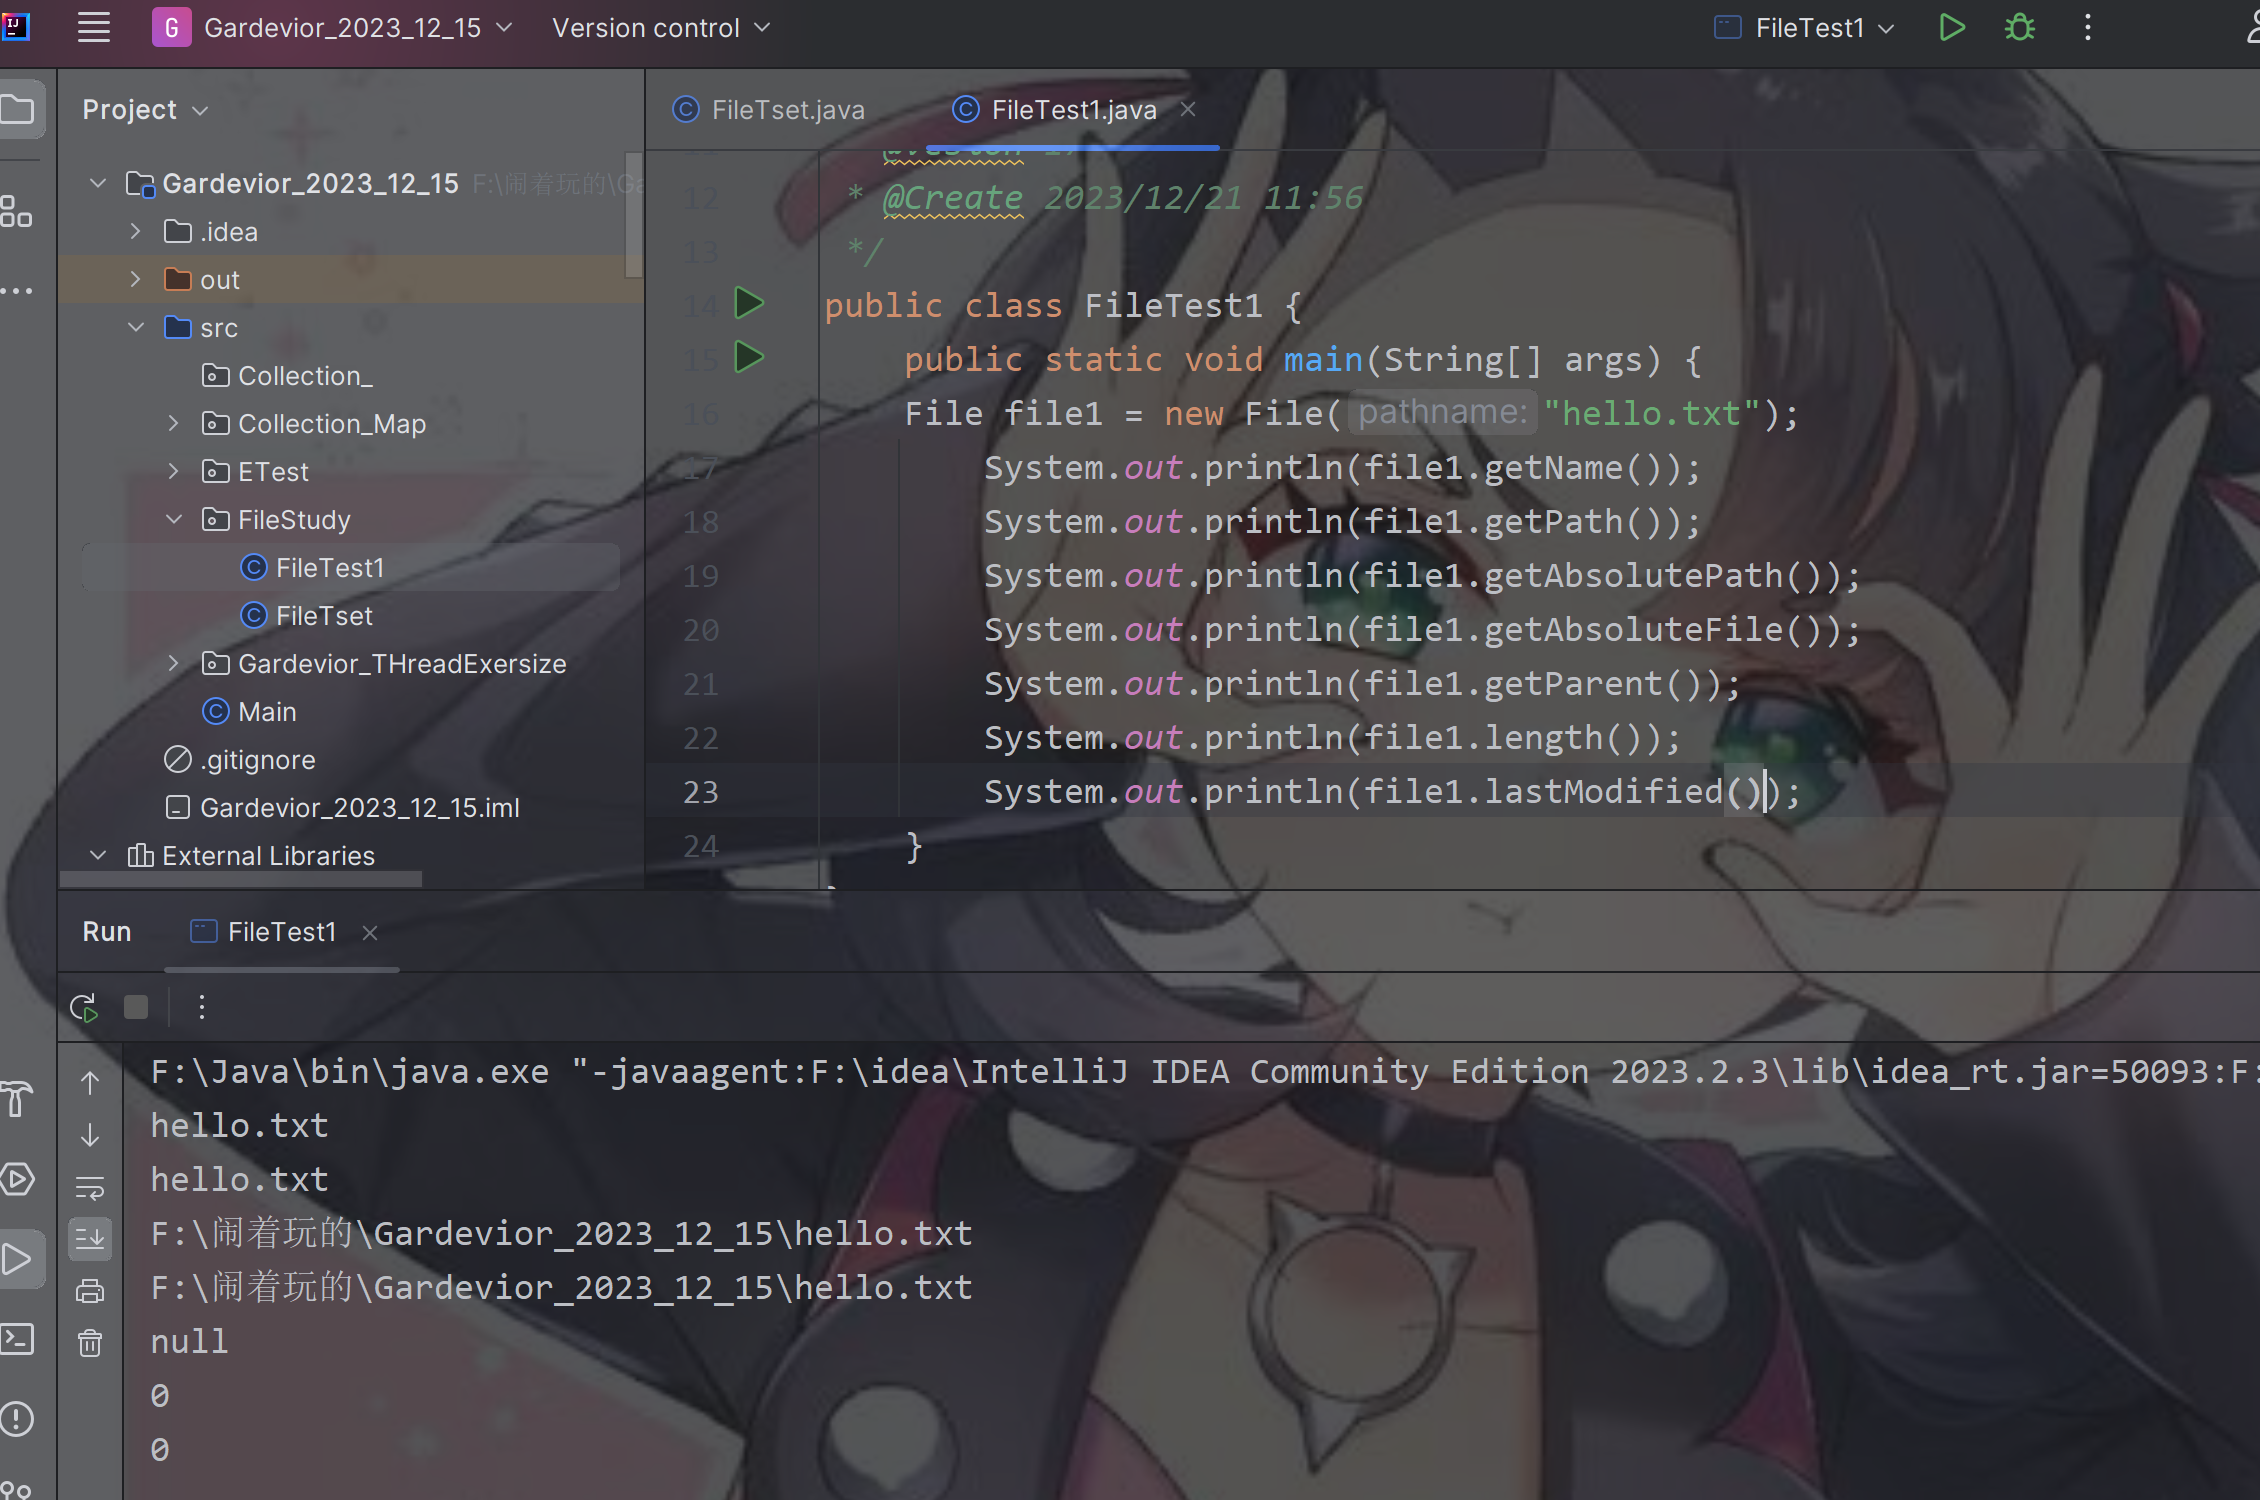Open the Gardevior_2023_12_15 project switcher
This screenshot has height=1500, width=2260.
[342, 28]
